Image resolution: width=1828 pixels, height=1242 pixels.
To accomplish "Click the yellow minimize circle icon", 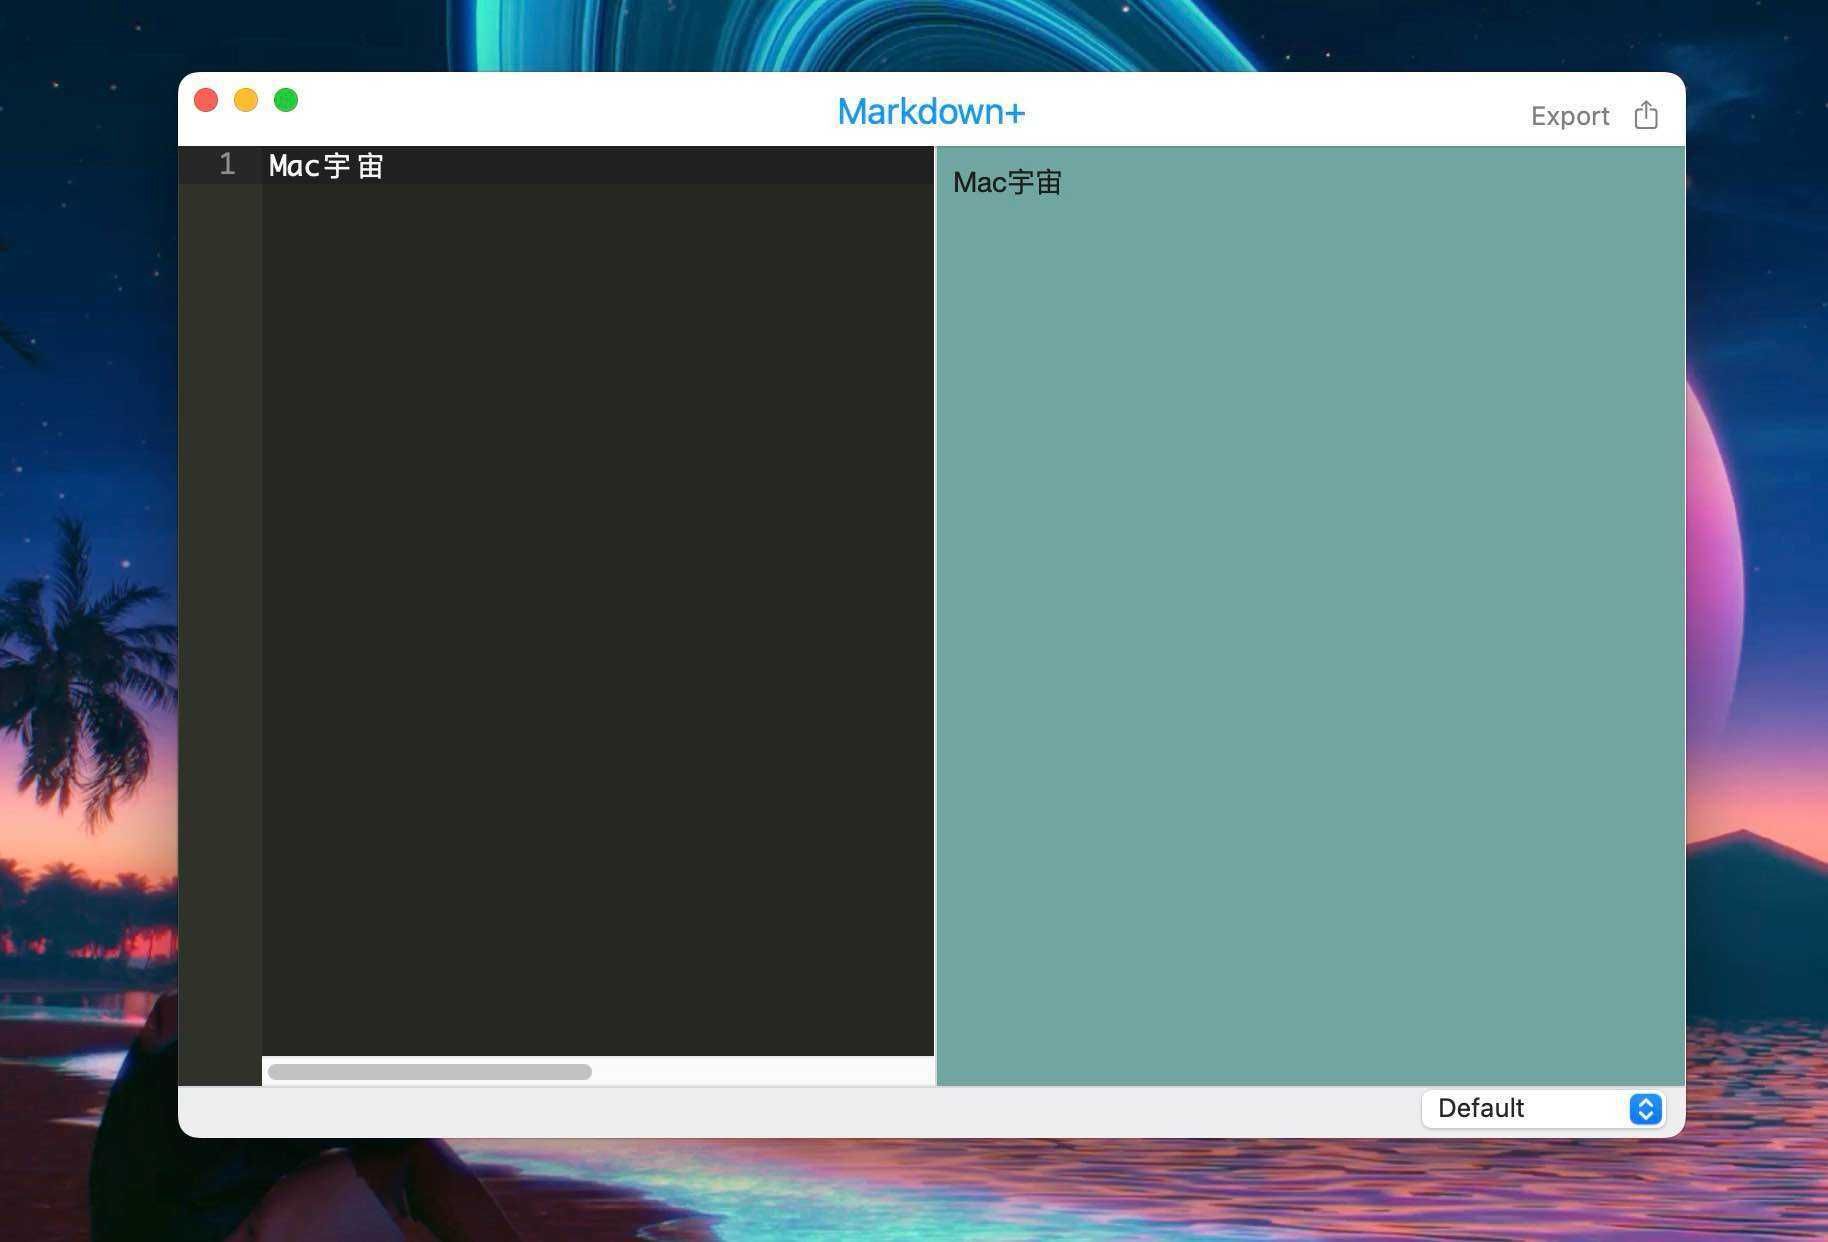I will click(245, 100).
